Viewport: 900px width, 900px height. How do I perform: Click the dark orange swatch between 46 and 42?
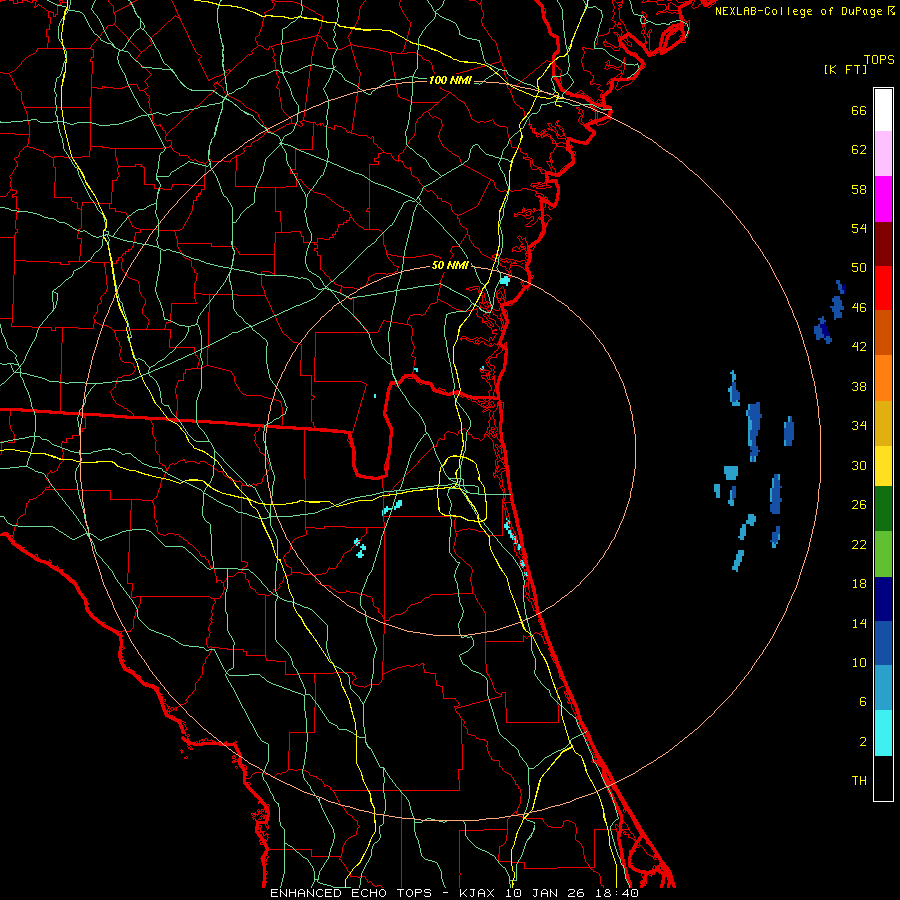[x=883, y=332]
